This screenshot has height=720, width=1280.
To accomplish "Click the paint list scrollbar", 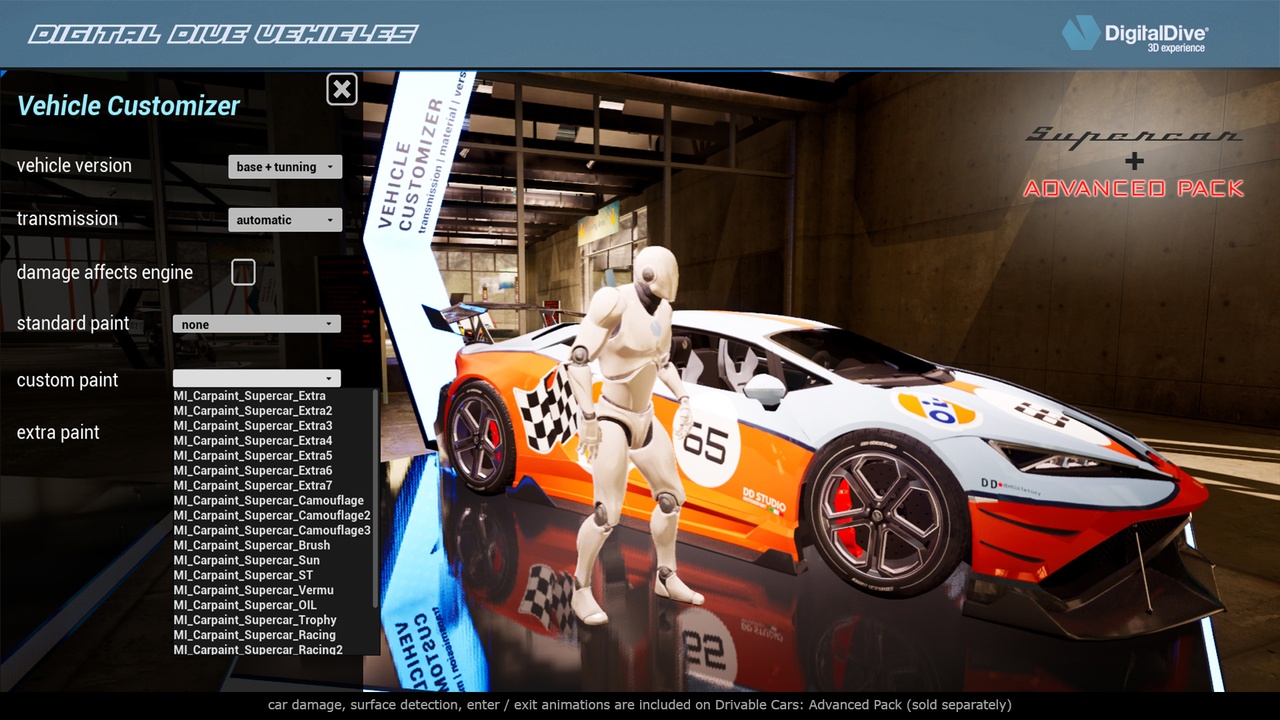I will click(376, 500).
